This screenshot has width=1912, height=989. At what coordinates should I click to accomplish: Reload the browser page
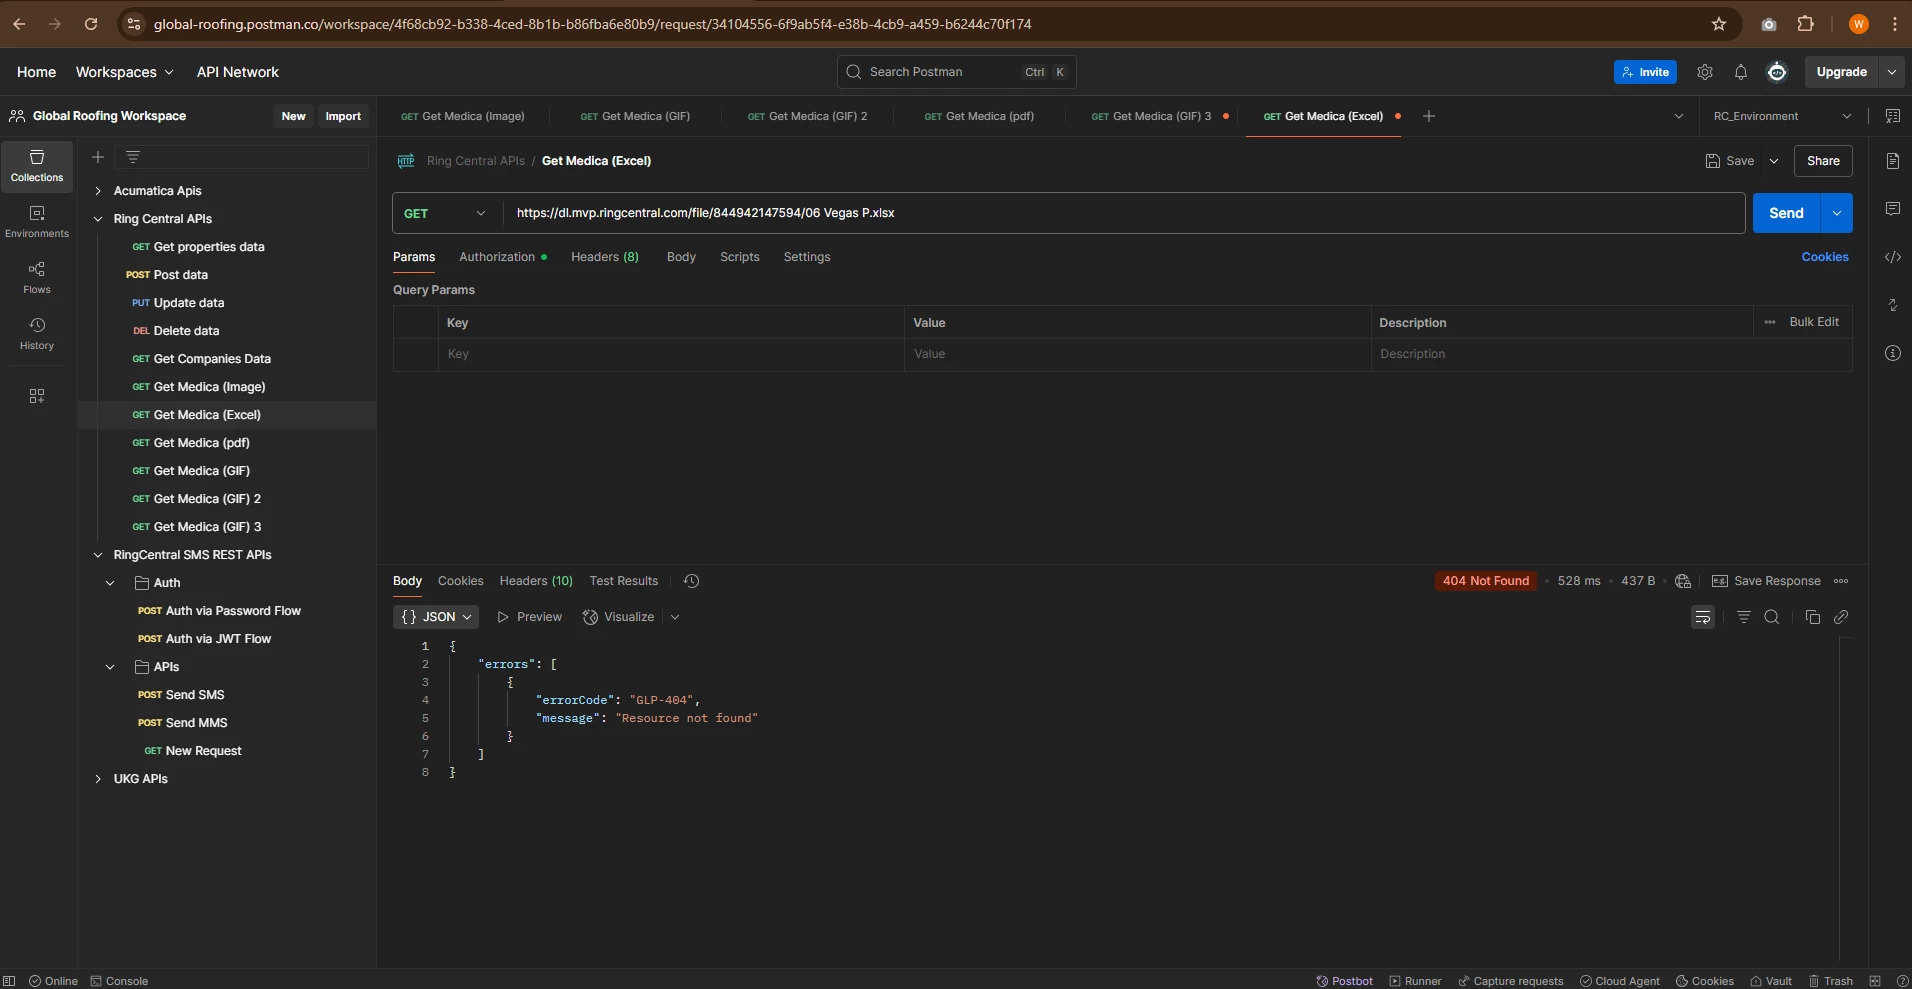click(x=91, y=24)
